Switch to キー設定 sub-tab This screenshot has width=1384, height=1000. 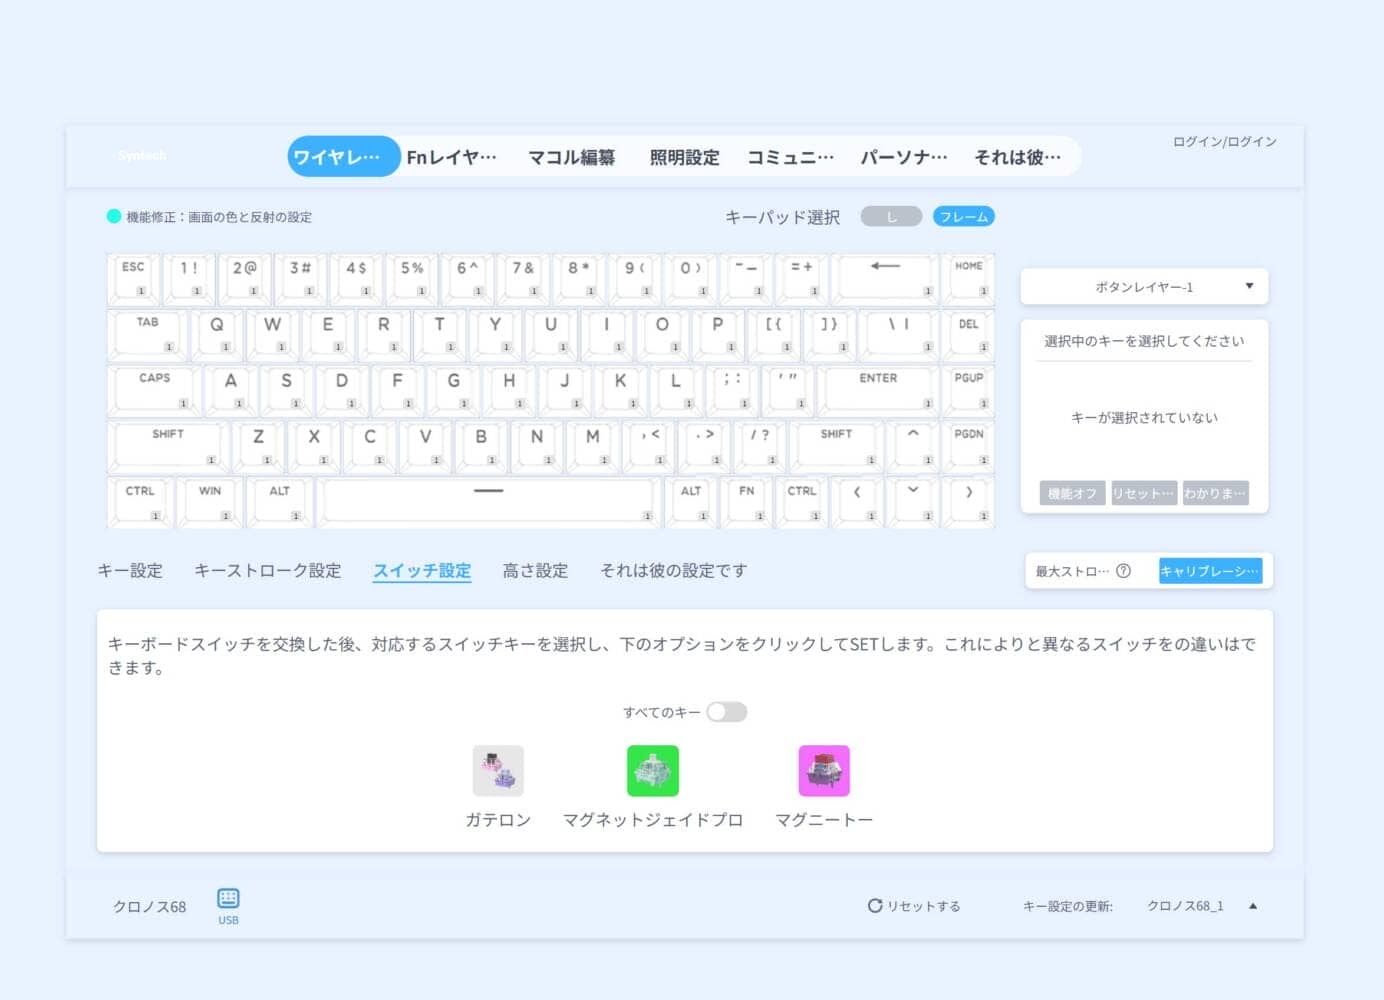[130, 570]
